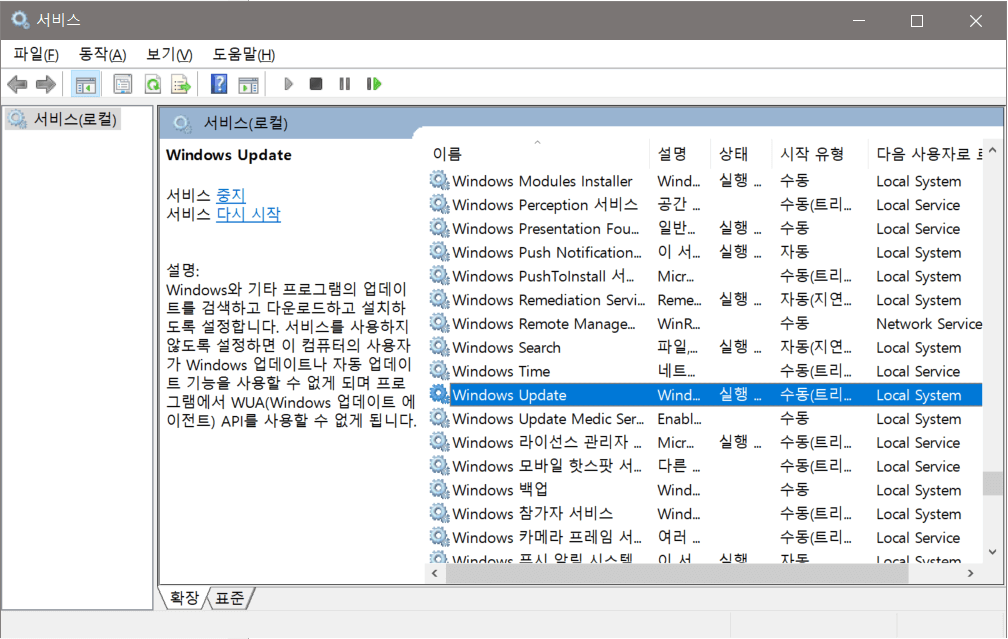Select 서비스(로컬) in the left tree
Viewport: 1008px width, 639px height.
coord(75,119)
